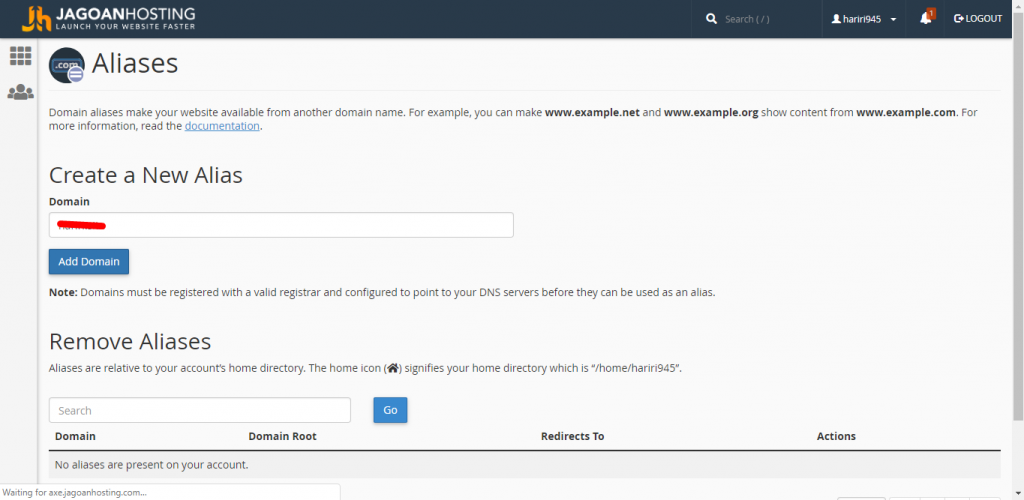The height and width of the screenshot is (500, 1024).
Task: Click the Go button
Action: [390, 410]
